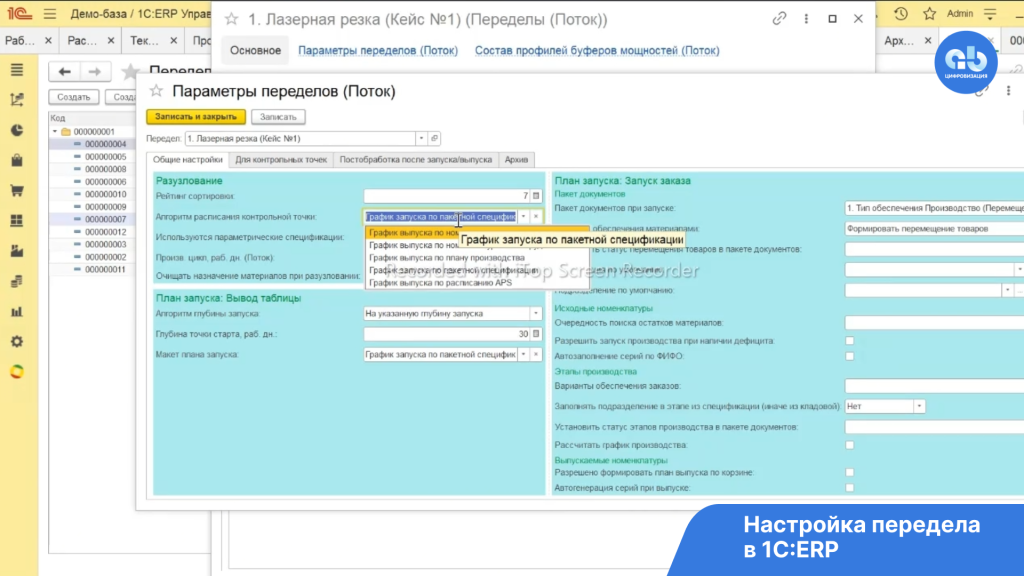
Task: Open the bar chart section in sidebar
Action: coord(17,312)
